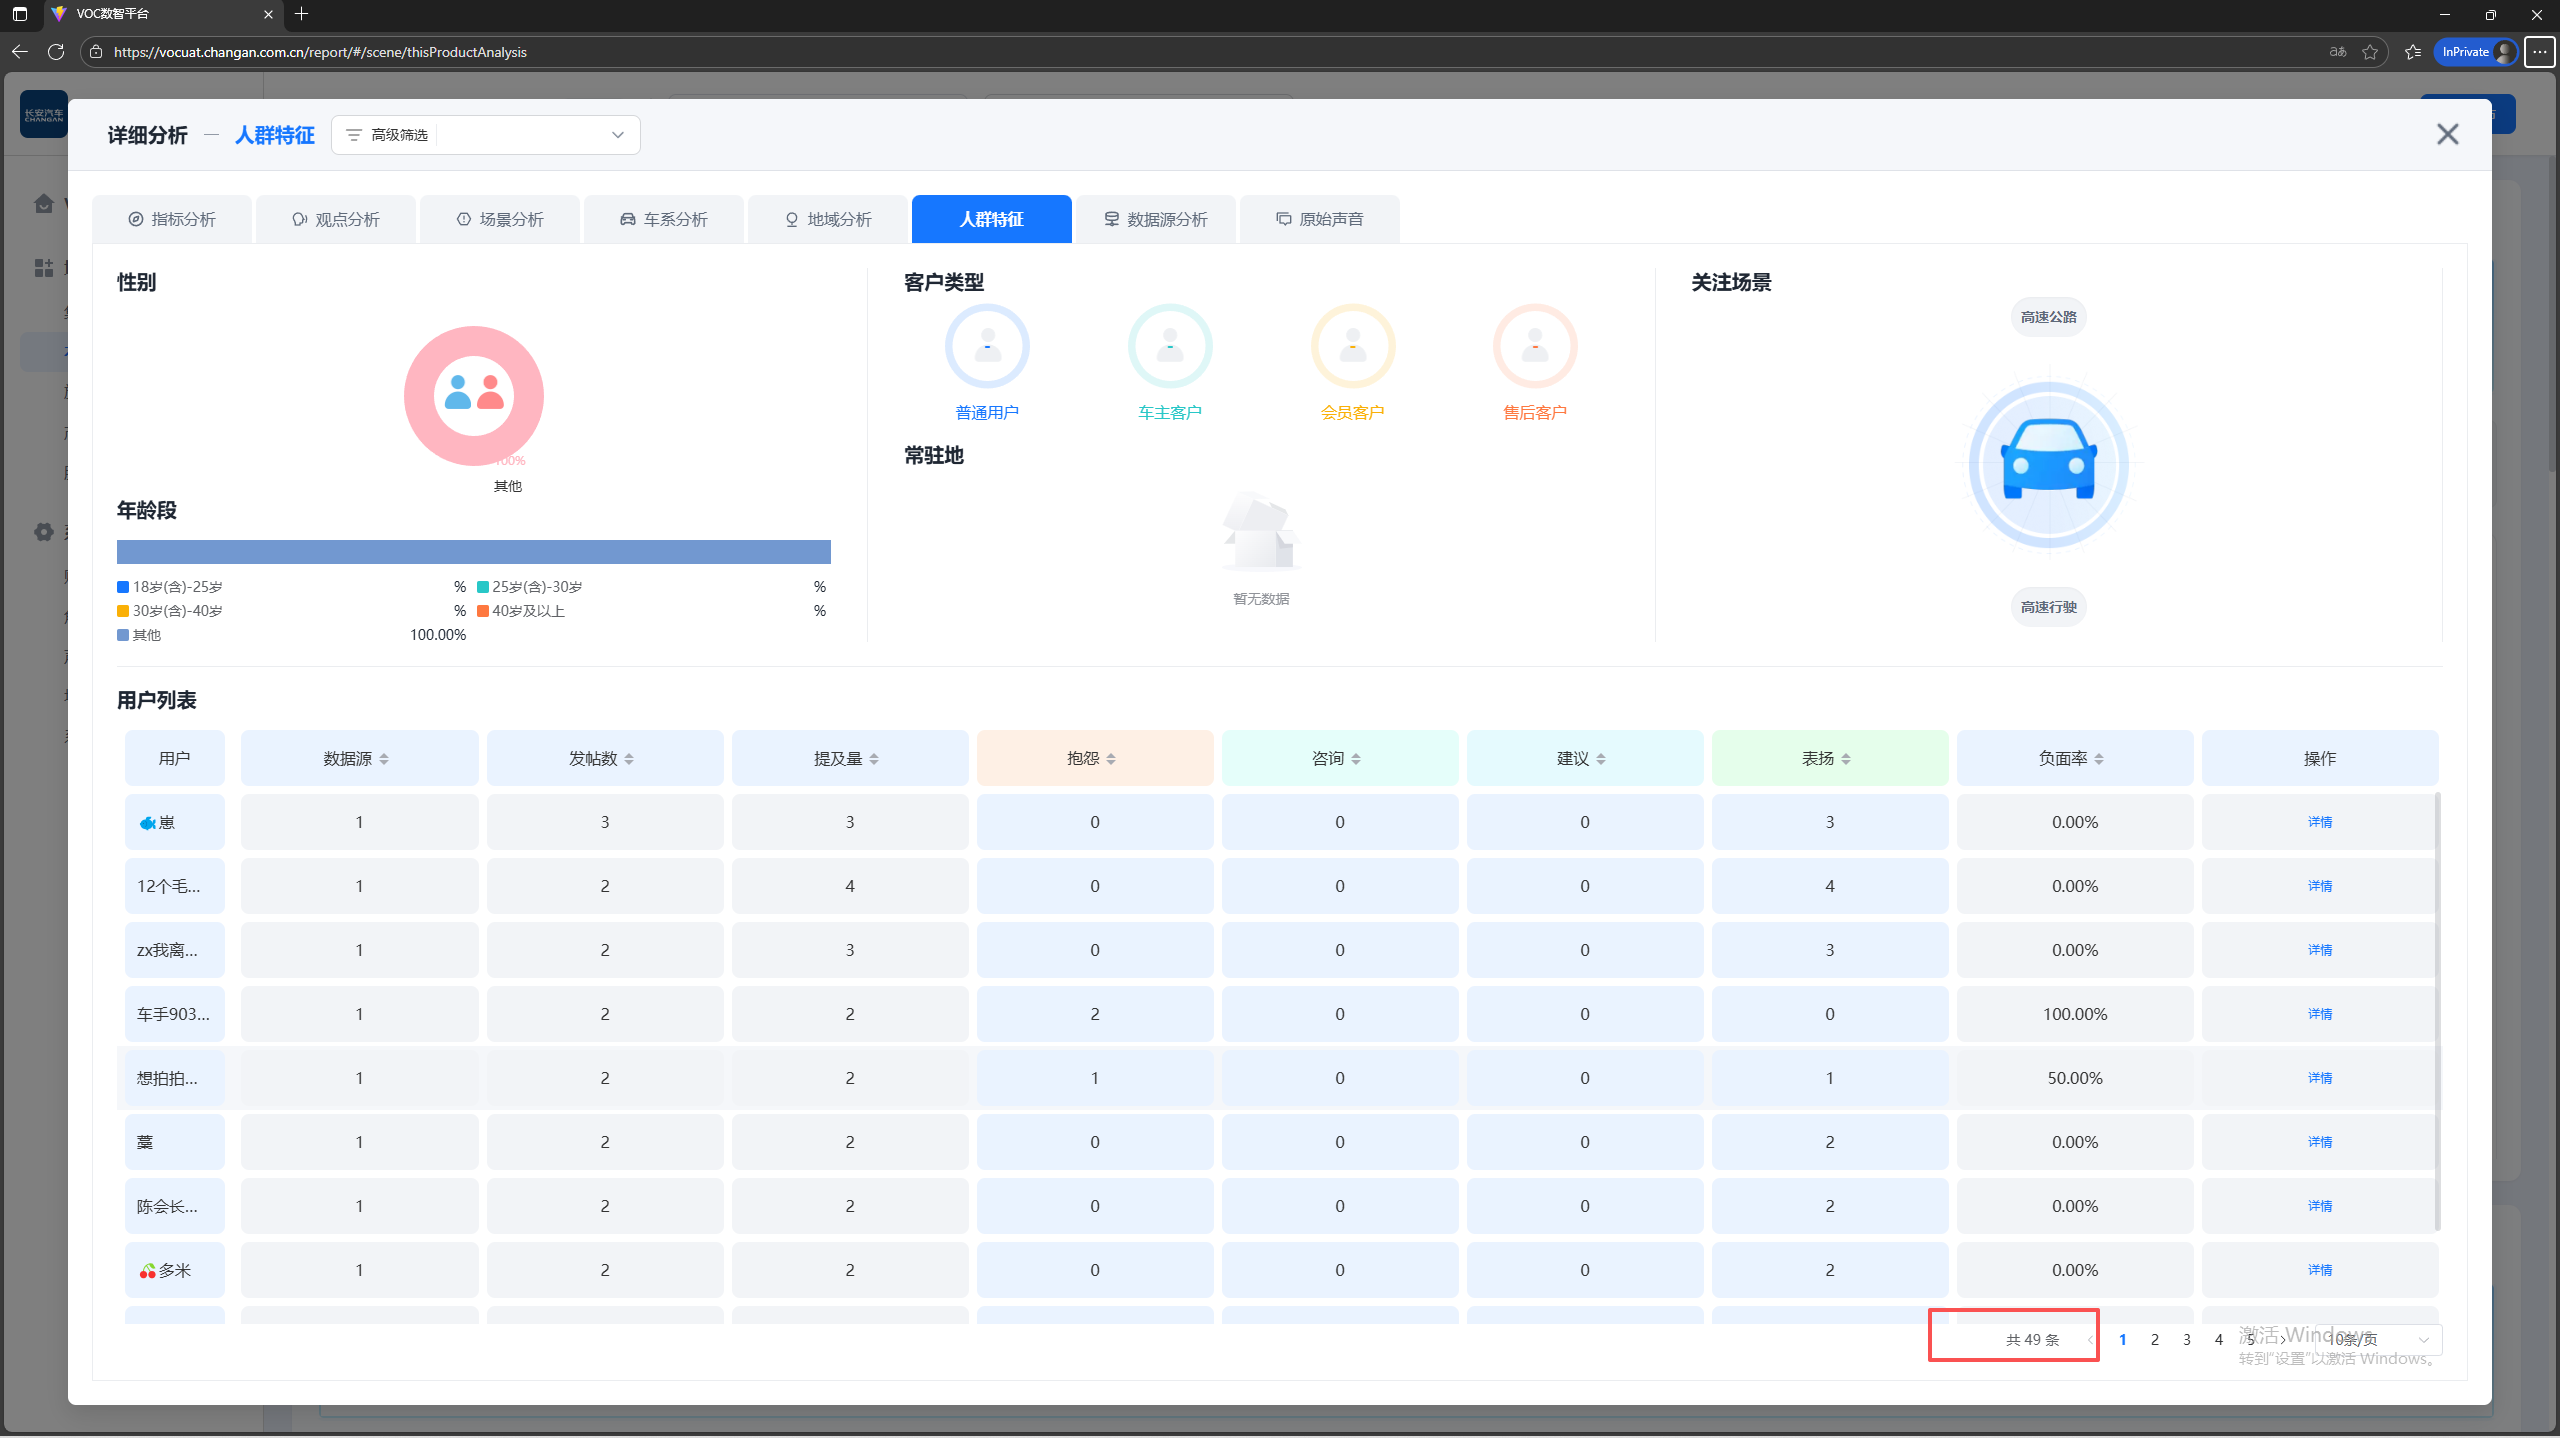The image size is (2560, 1438).
Task: Click the 会员客户 customer type icon
Action: click(x=1352, y=346)
